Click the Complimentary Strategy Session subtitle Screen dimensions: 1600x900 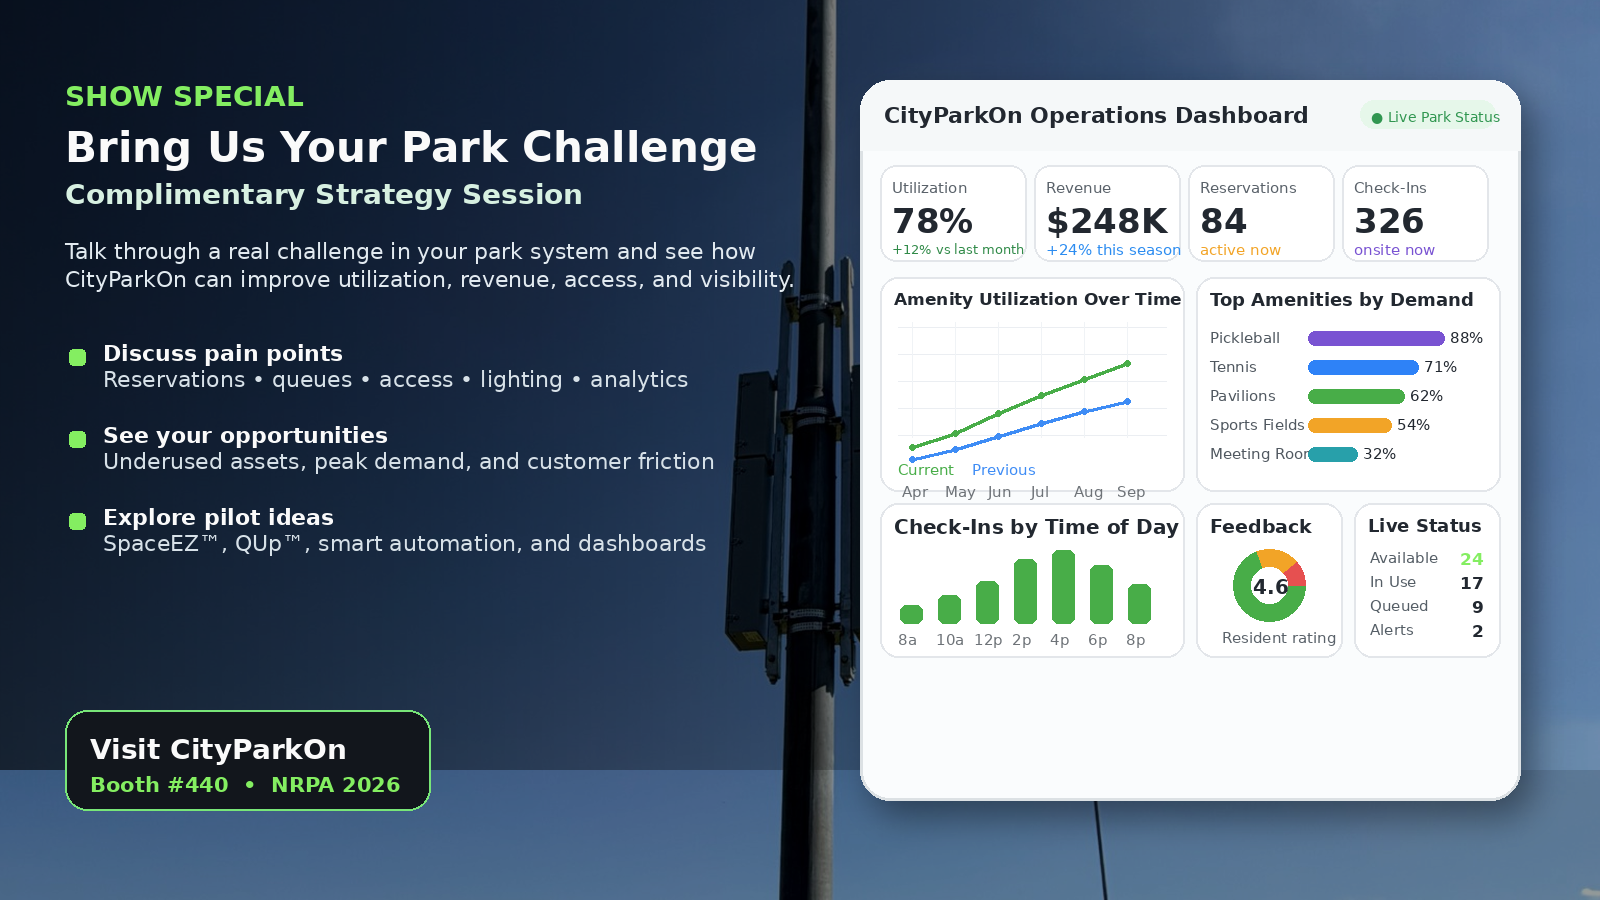(324, 195)
